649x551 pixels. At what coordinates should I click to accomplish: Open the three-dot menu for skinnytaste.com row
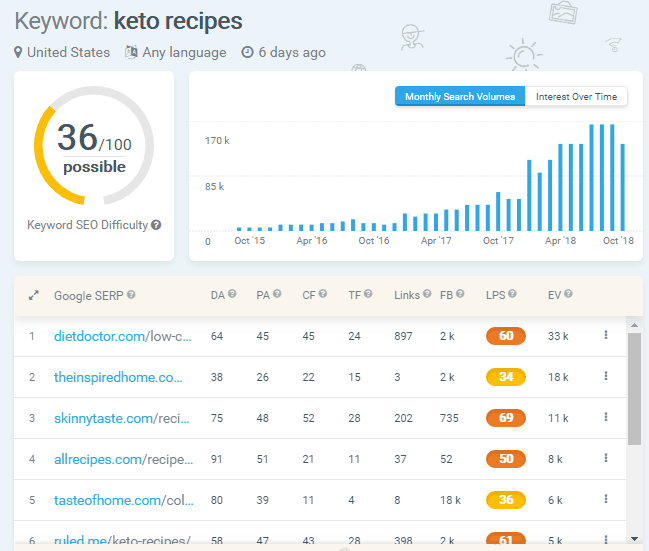click(x=606, y=419)
